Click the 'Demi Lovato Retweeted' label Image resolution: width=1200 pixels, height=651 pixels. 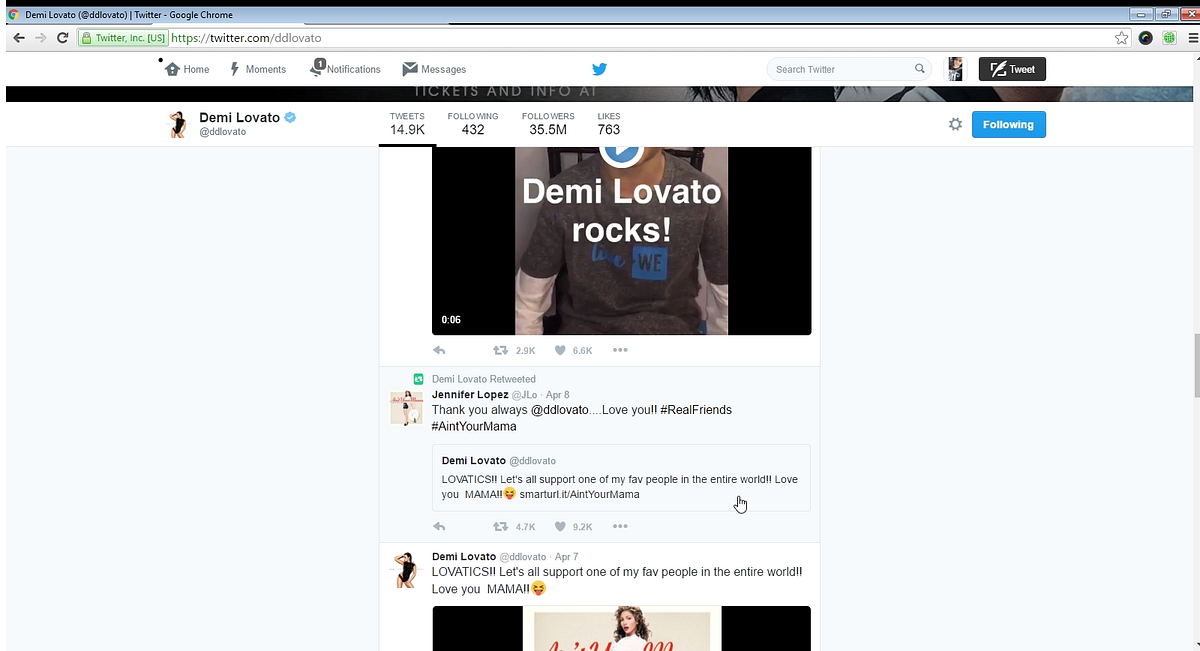click(484, 379)
